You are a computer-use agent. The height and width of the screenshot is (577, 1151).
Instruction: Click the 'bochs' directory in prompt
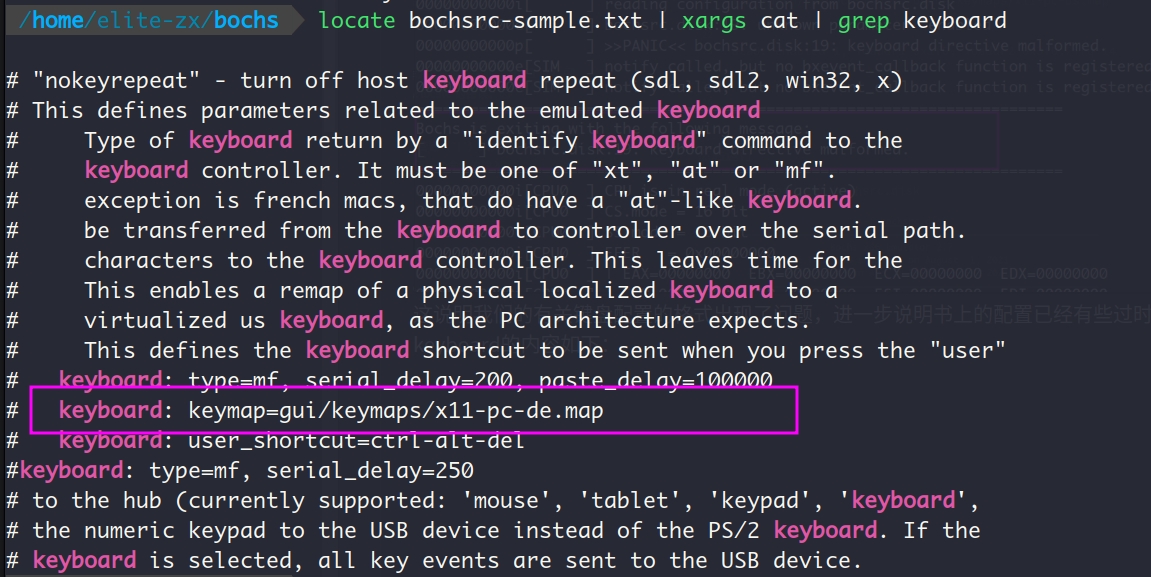246,21
